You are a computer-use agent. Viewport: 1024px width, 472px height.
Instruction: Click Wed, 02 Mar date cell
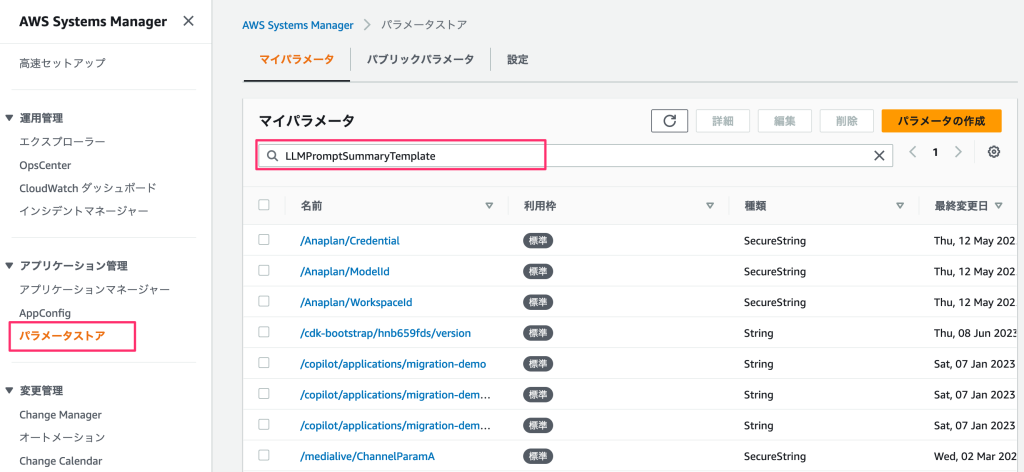click(976, 456)
